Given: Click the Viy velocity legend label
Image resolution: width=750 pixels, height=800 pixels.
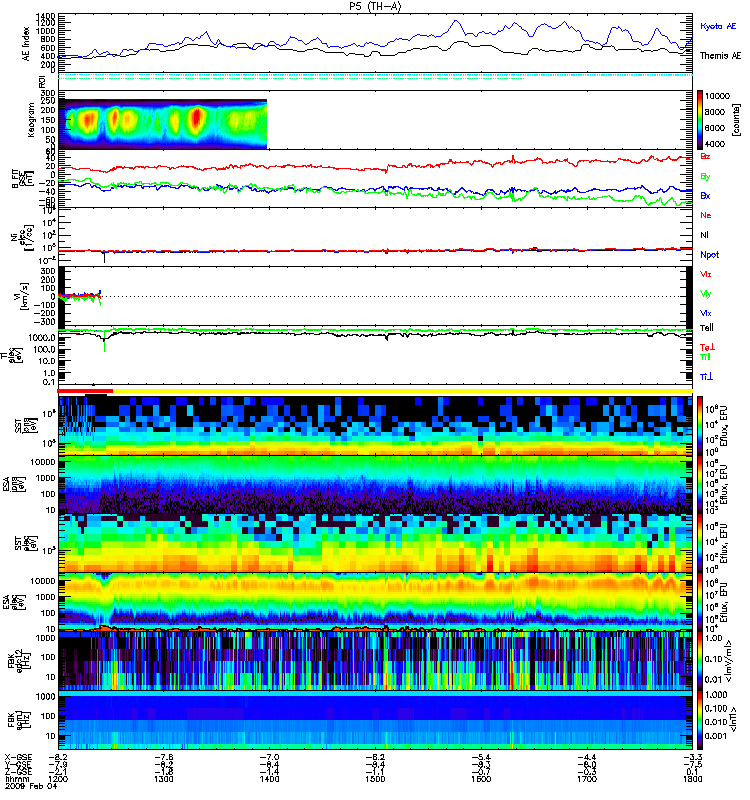Looking at the screenshot, I should click(x=706, y=294).
